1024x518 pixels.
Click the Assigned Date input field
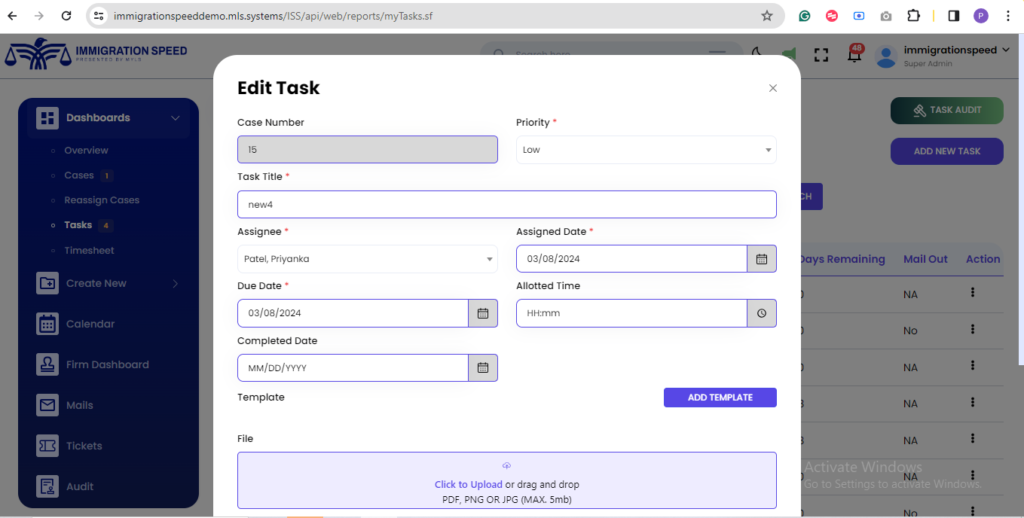(632, 259)
